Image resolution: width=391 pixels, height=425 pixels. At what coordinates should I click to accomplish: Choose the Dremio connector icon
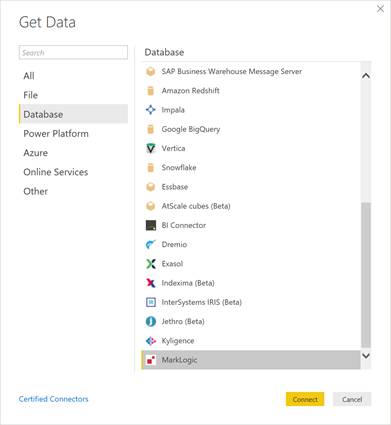click(151, 244)
